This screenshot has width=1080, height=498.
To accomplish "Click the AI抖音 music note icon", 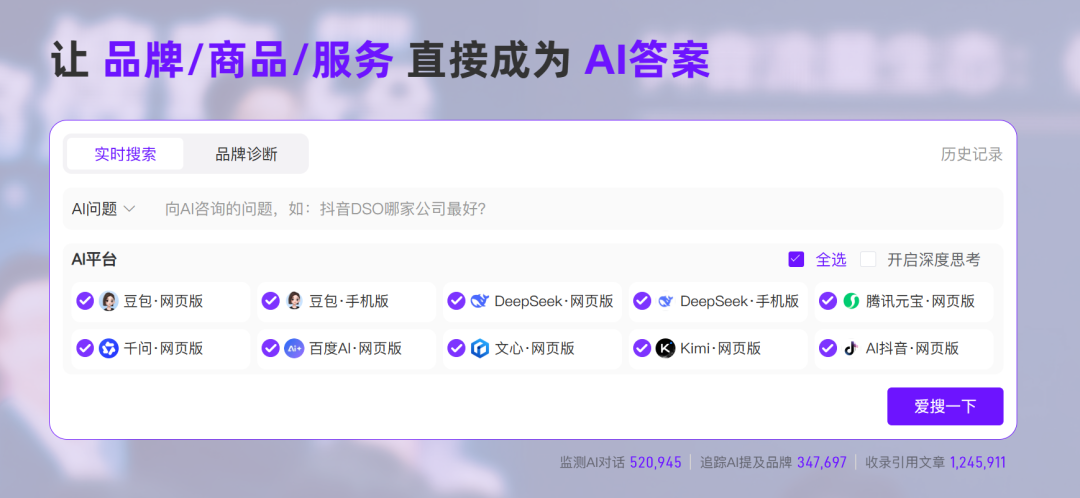I will (852, 348).
